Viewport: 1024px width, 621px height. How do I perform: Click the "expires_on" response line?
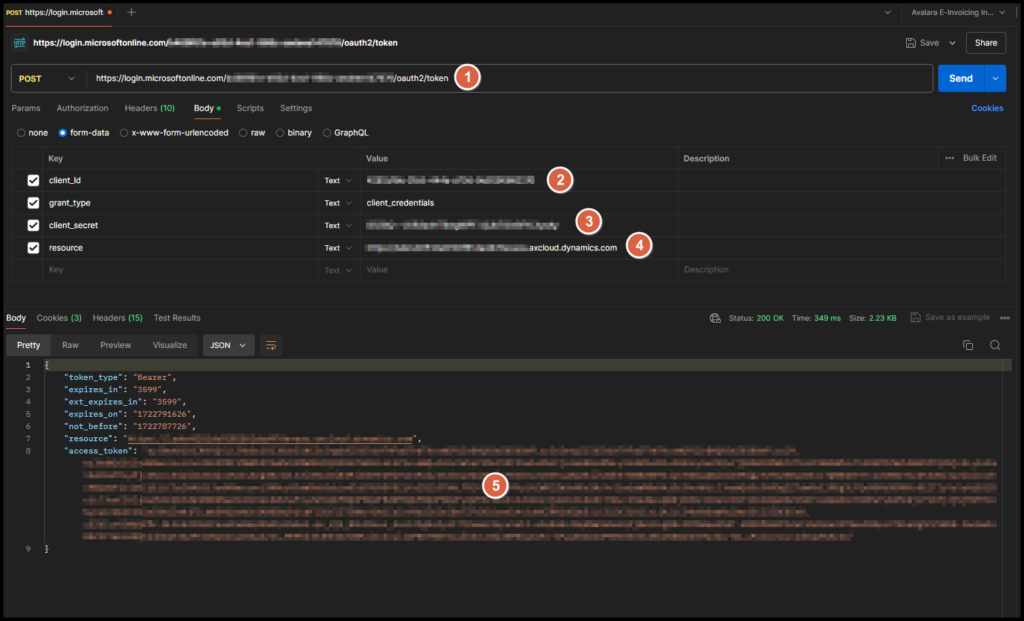coord(130,415)
